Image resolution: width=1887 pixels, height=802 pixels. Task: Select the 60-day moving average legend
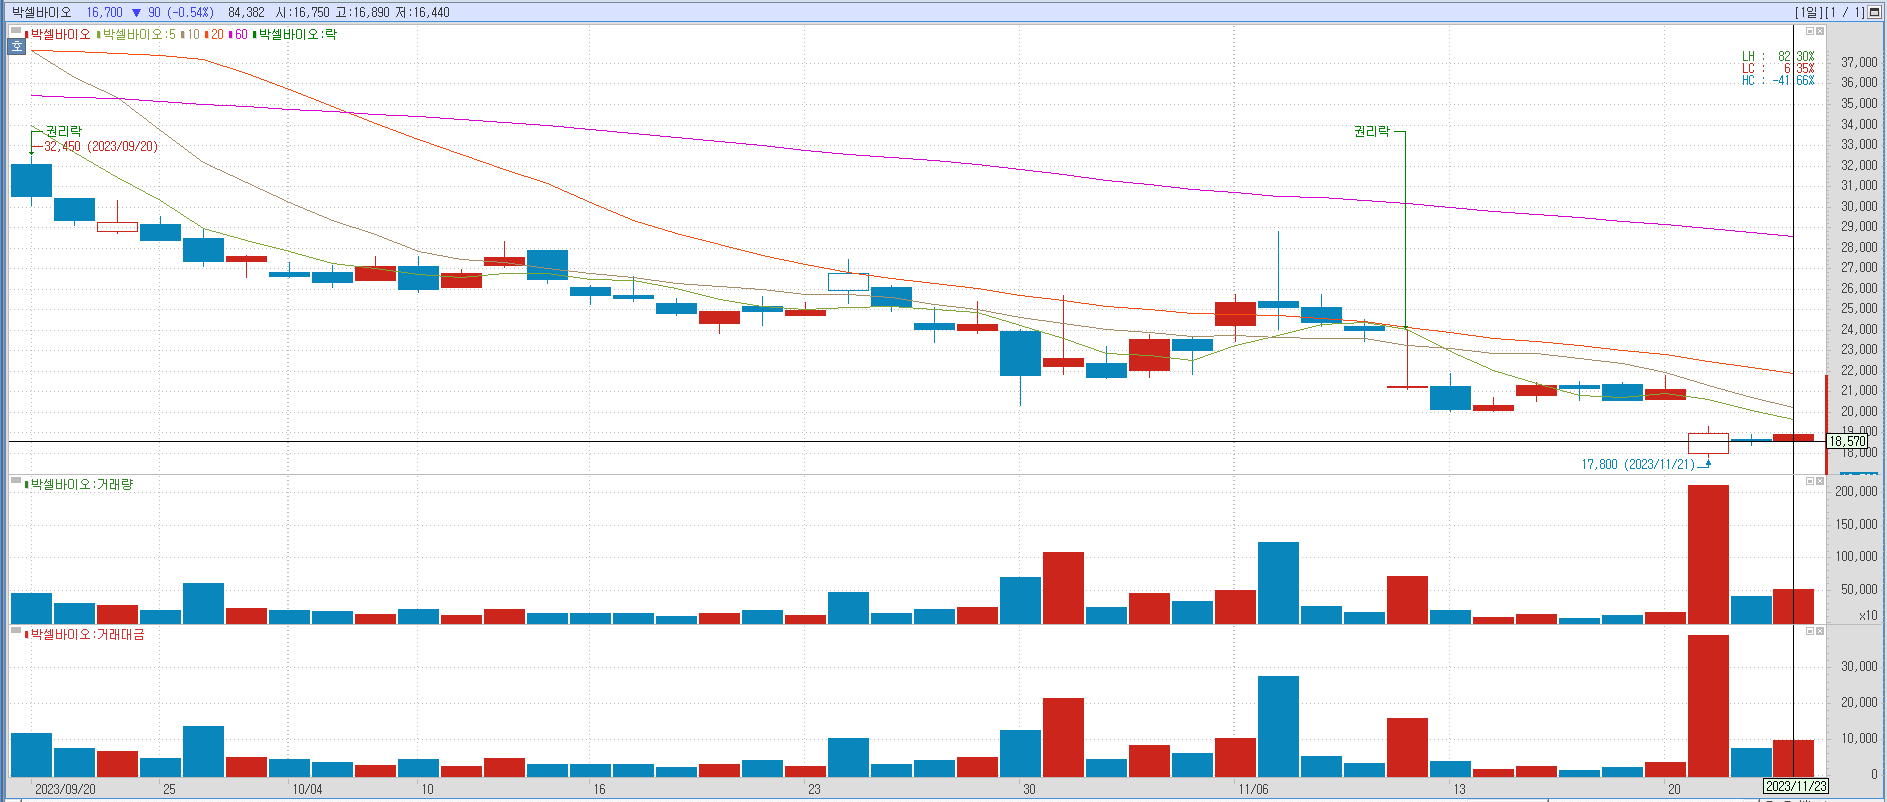(241, 35)
